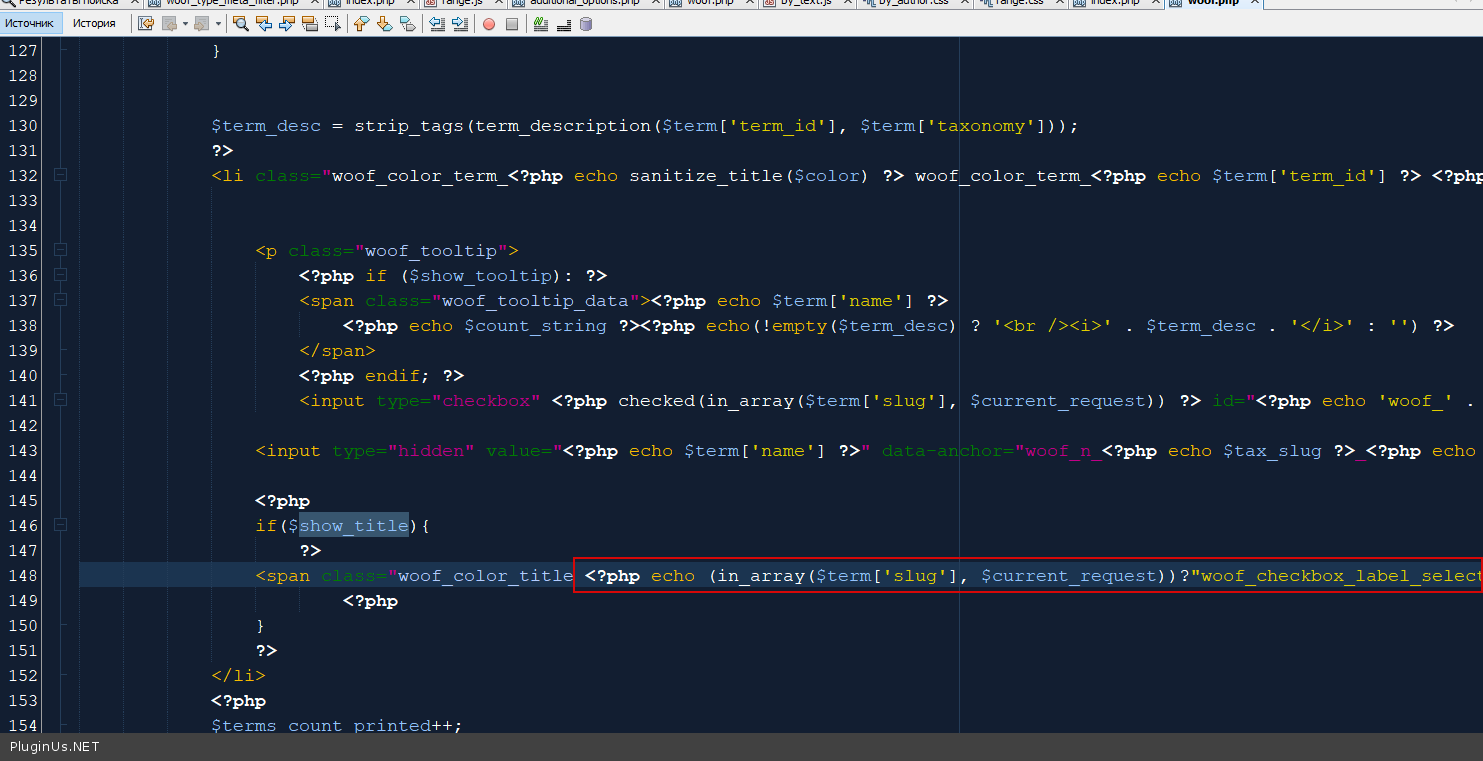1483x761 pixels.
Task: Click Find Previous Occurrence arrow icon
Action: click(264, 24)
